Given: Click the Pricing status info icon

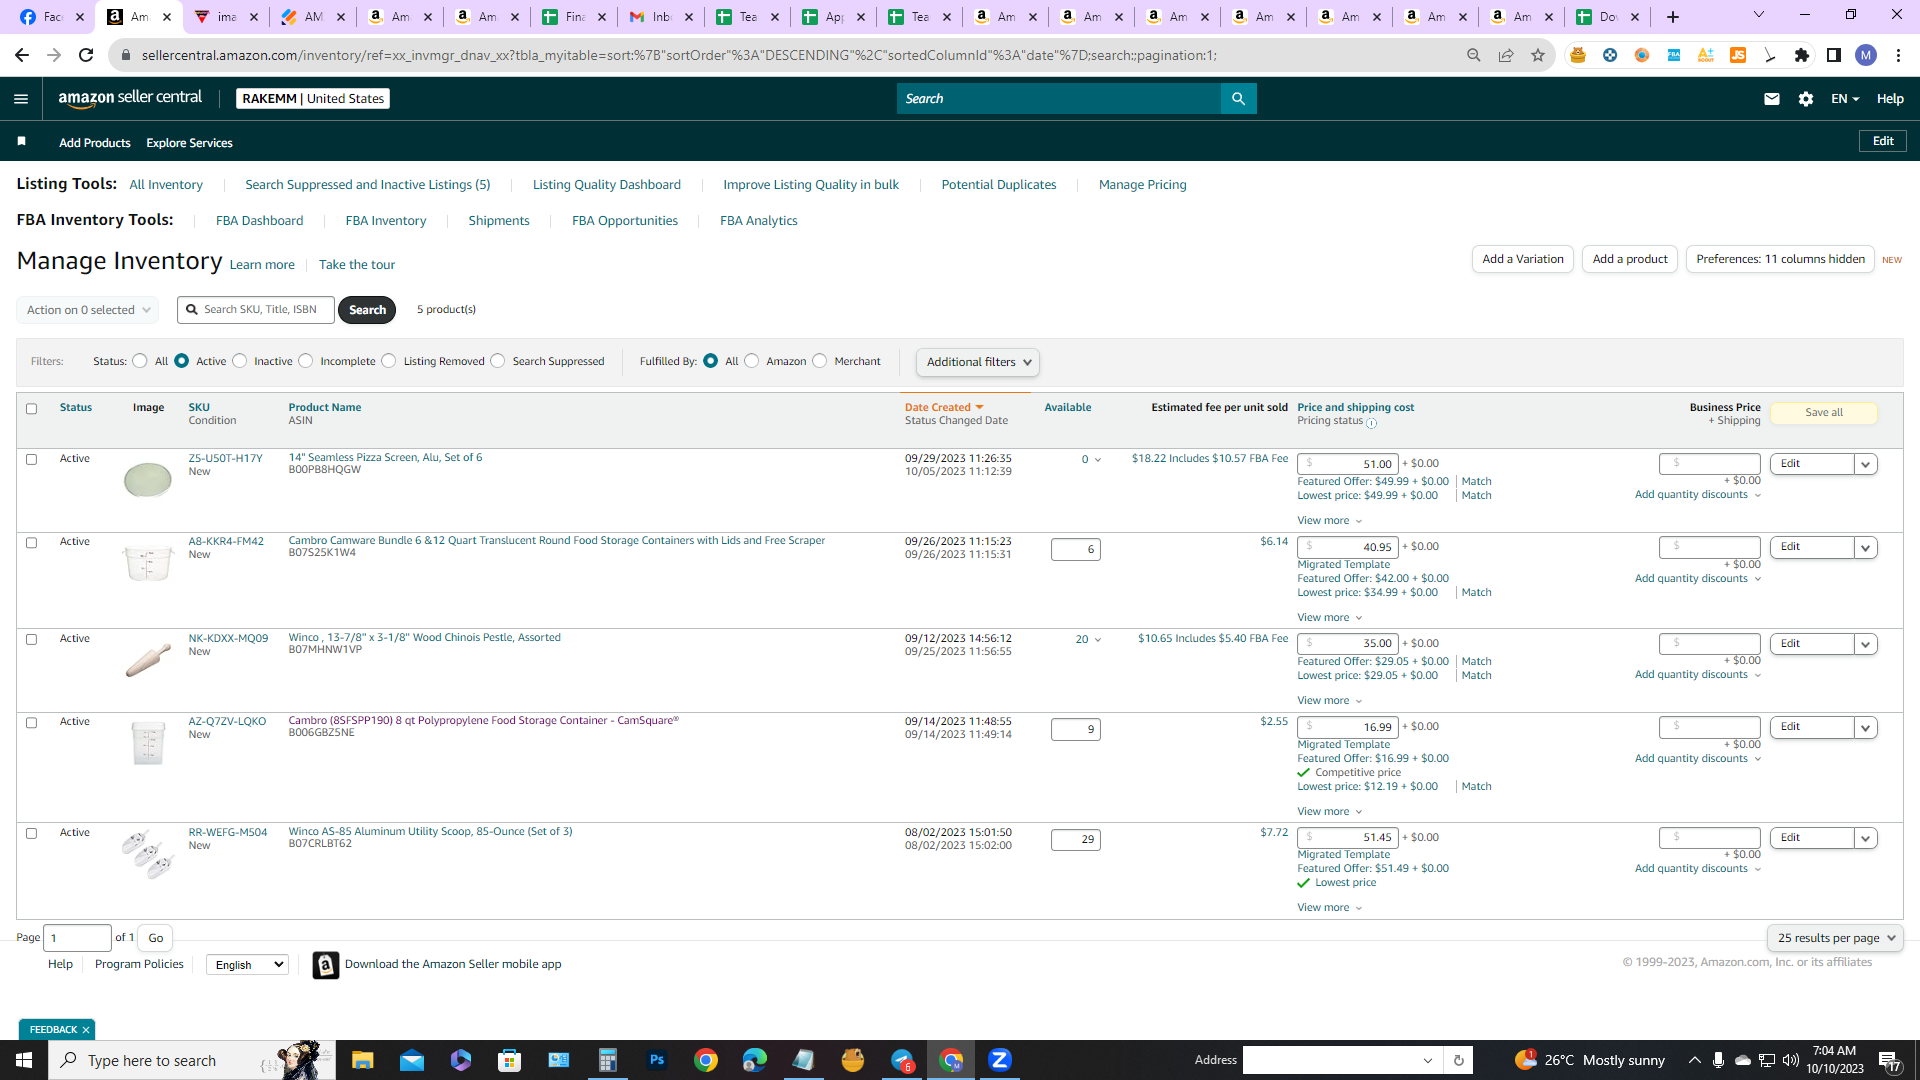Looking at the screenshot, I should (x=1371, y=423).
